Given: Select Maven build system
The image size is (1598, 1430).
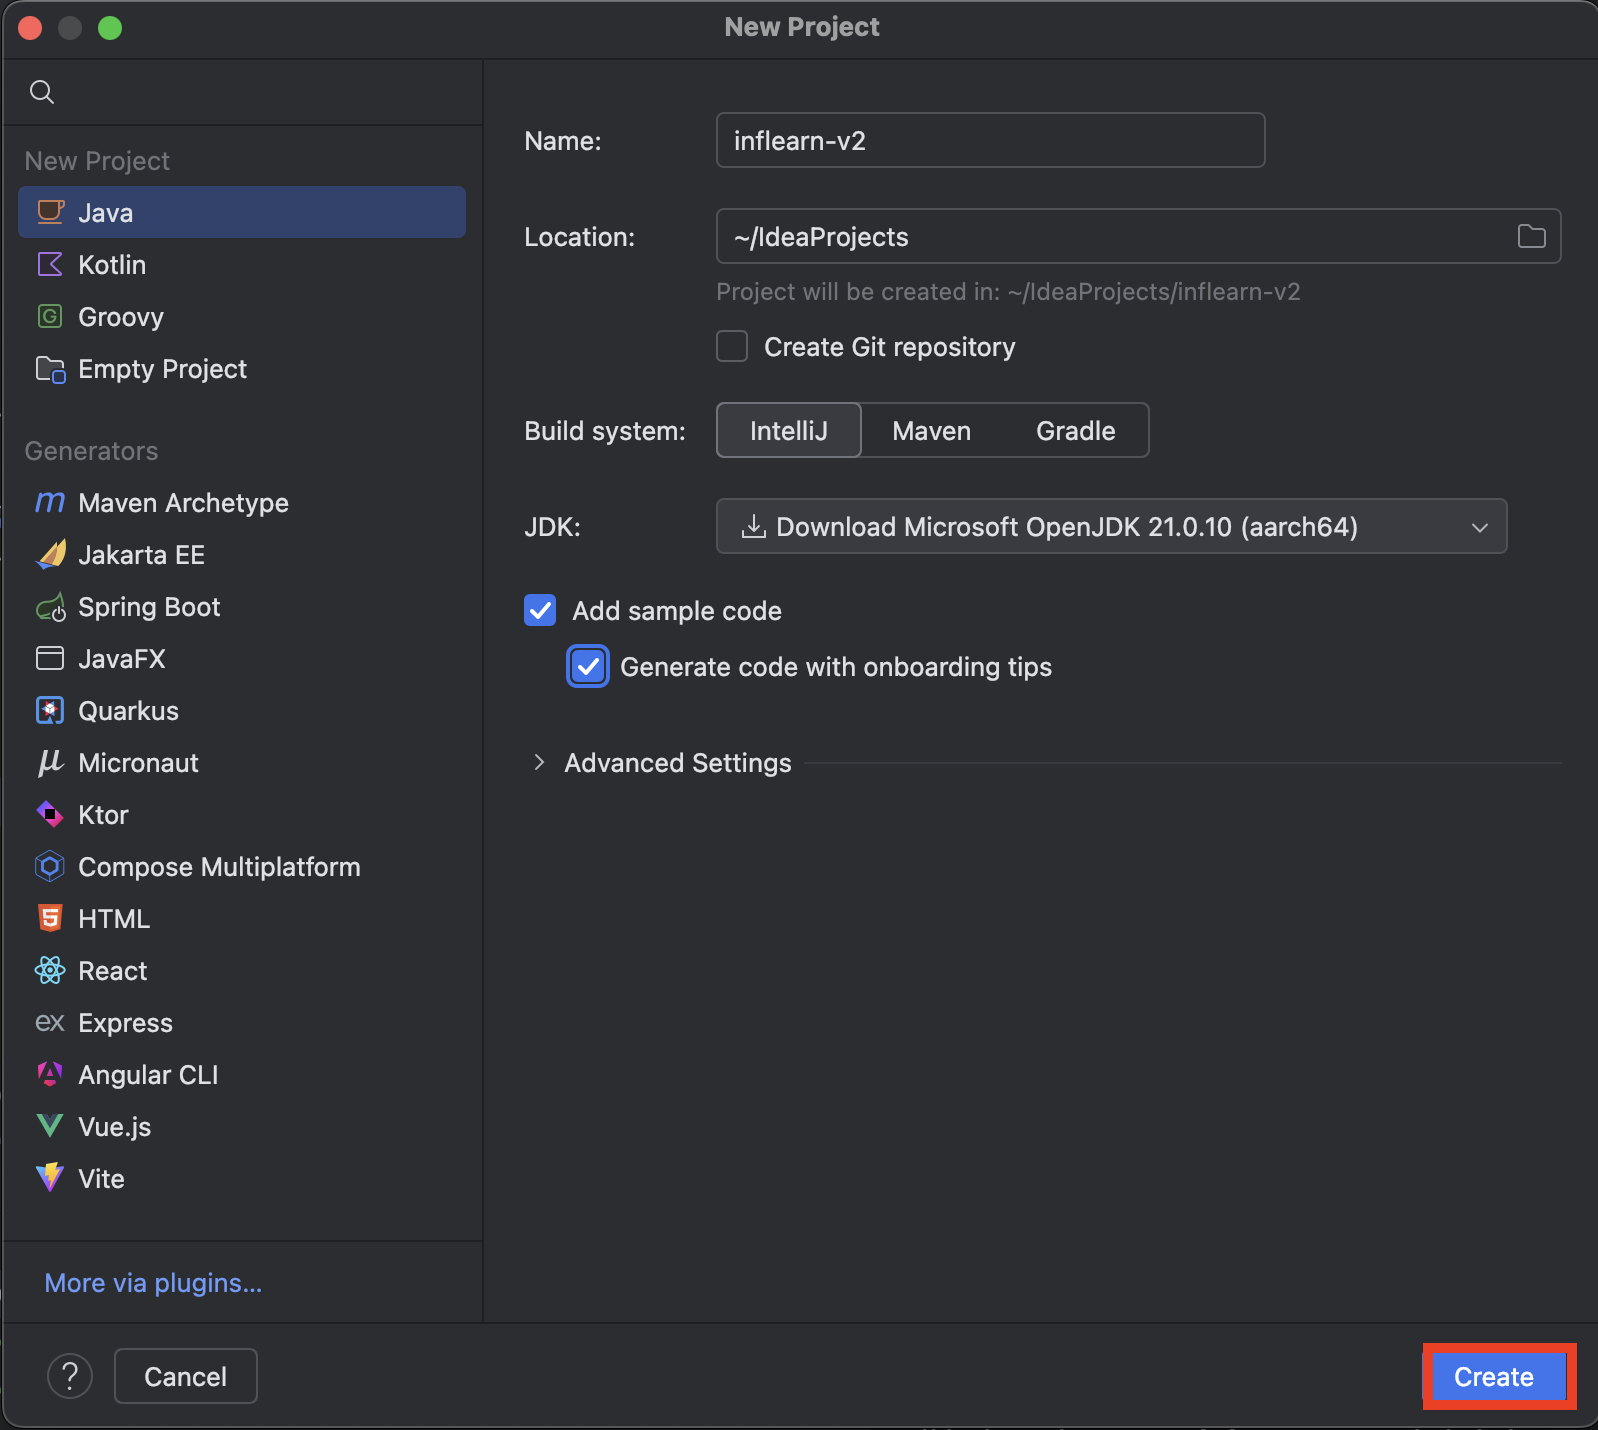Looking at the screenshot, I should 932,430.
